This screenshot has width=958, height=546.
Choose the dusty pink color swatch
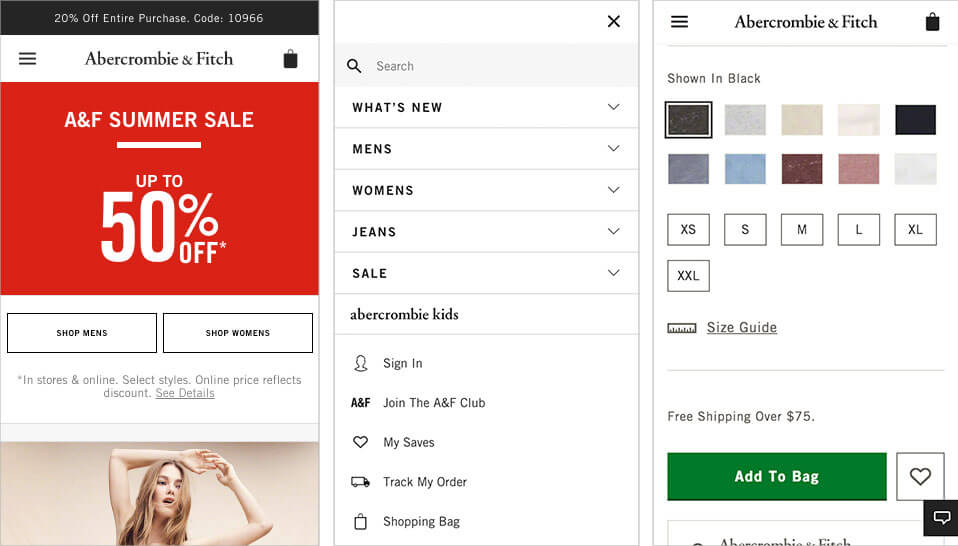[859, 169]
